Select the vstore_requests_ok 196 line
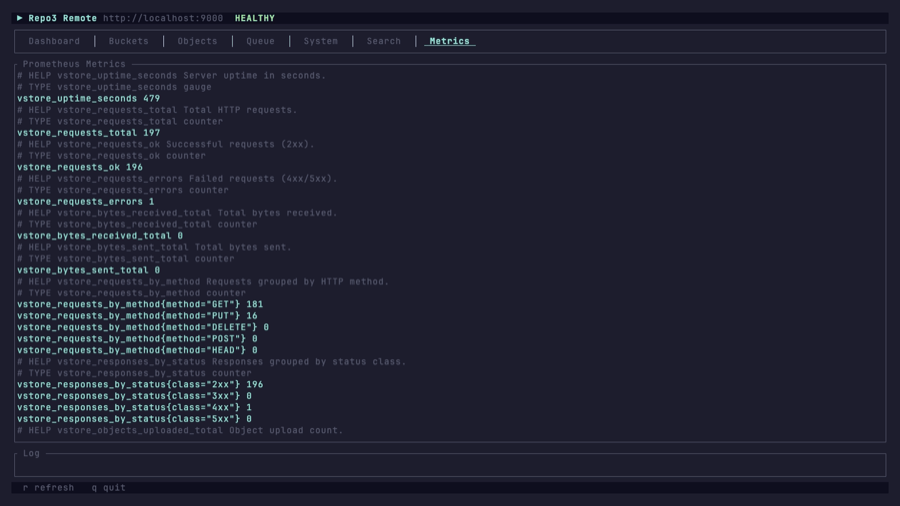Viewport: 900px width, 506px height. click(x=80, y=168)
